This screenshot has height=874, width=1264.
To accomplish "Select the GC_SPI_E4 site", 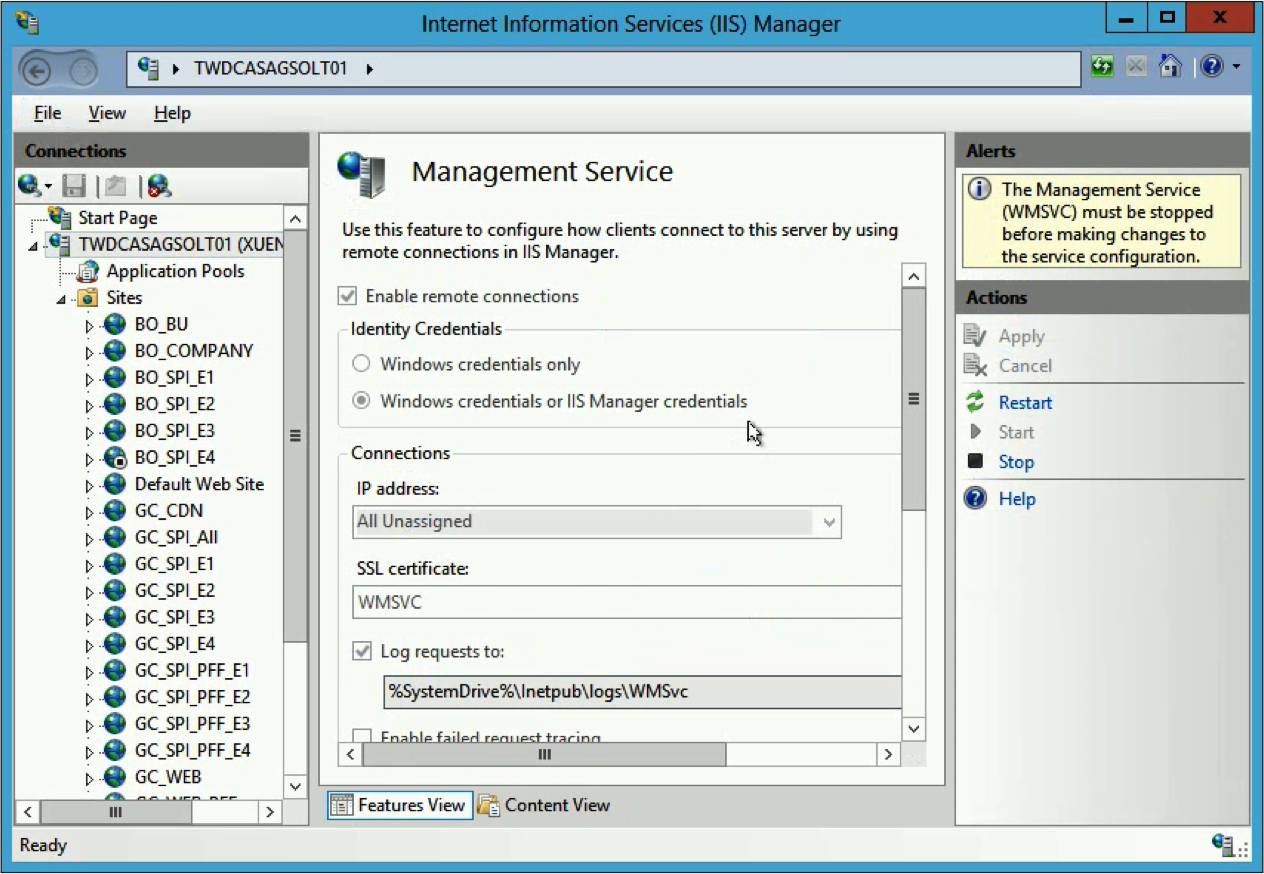I will click(x=174, y=644).
